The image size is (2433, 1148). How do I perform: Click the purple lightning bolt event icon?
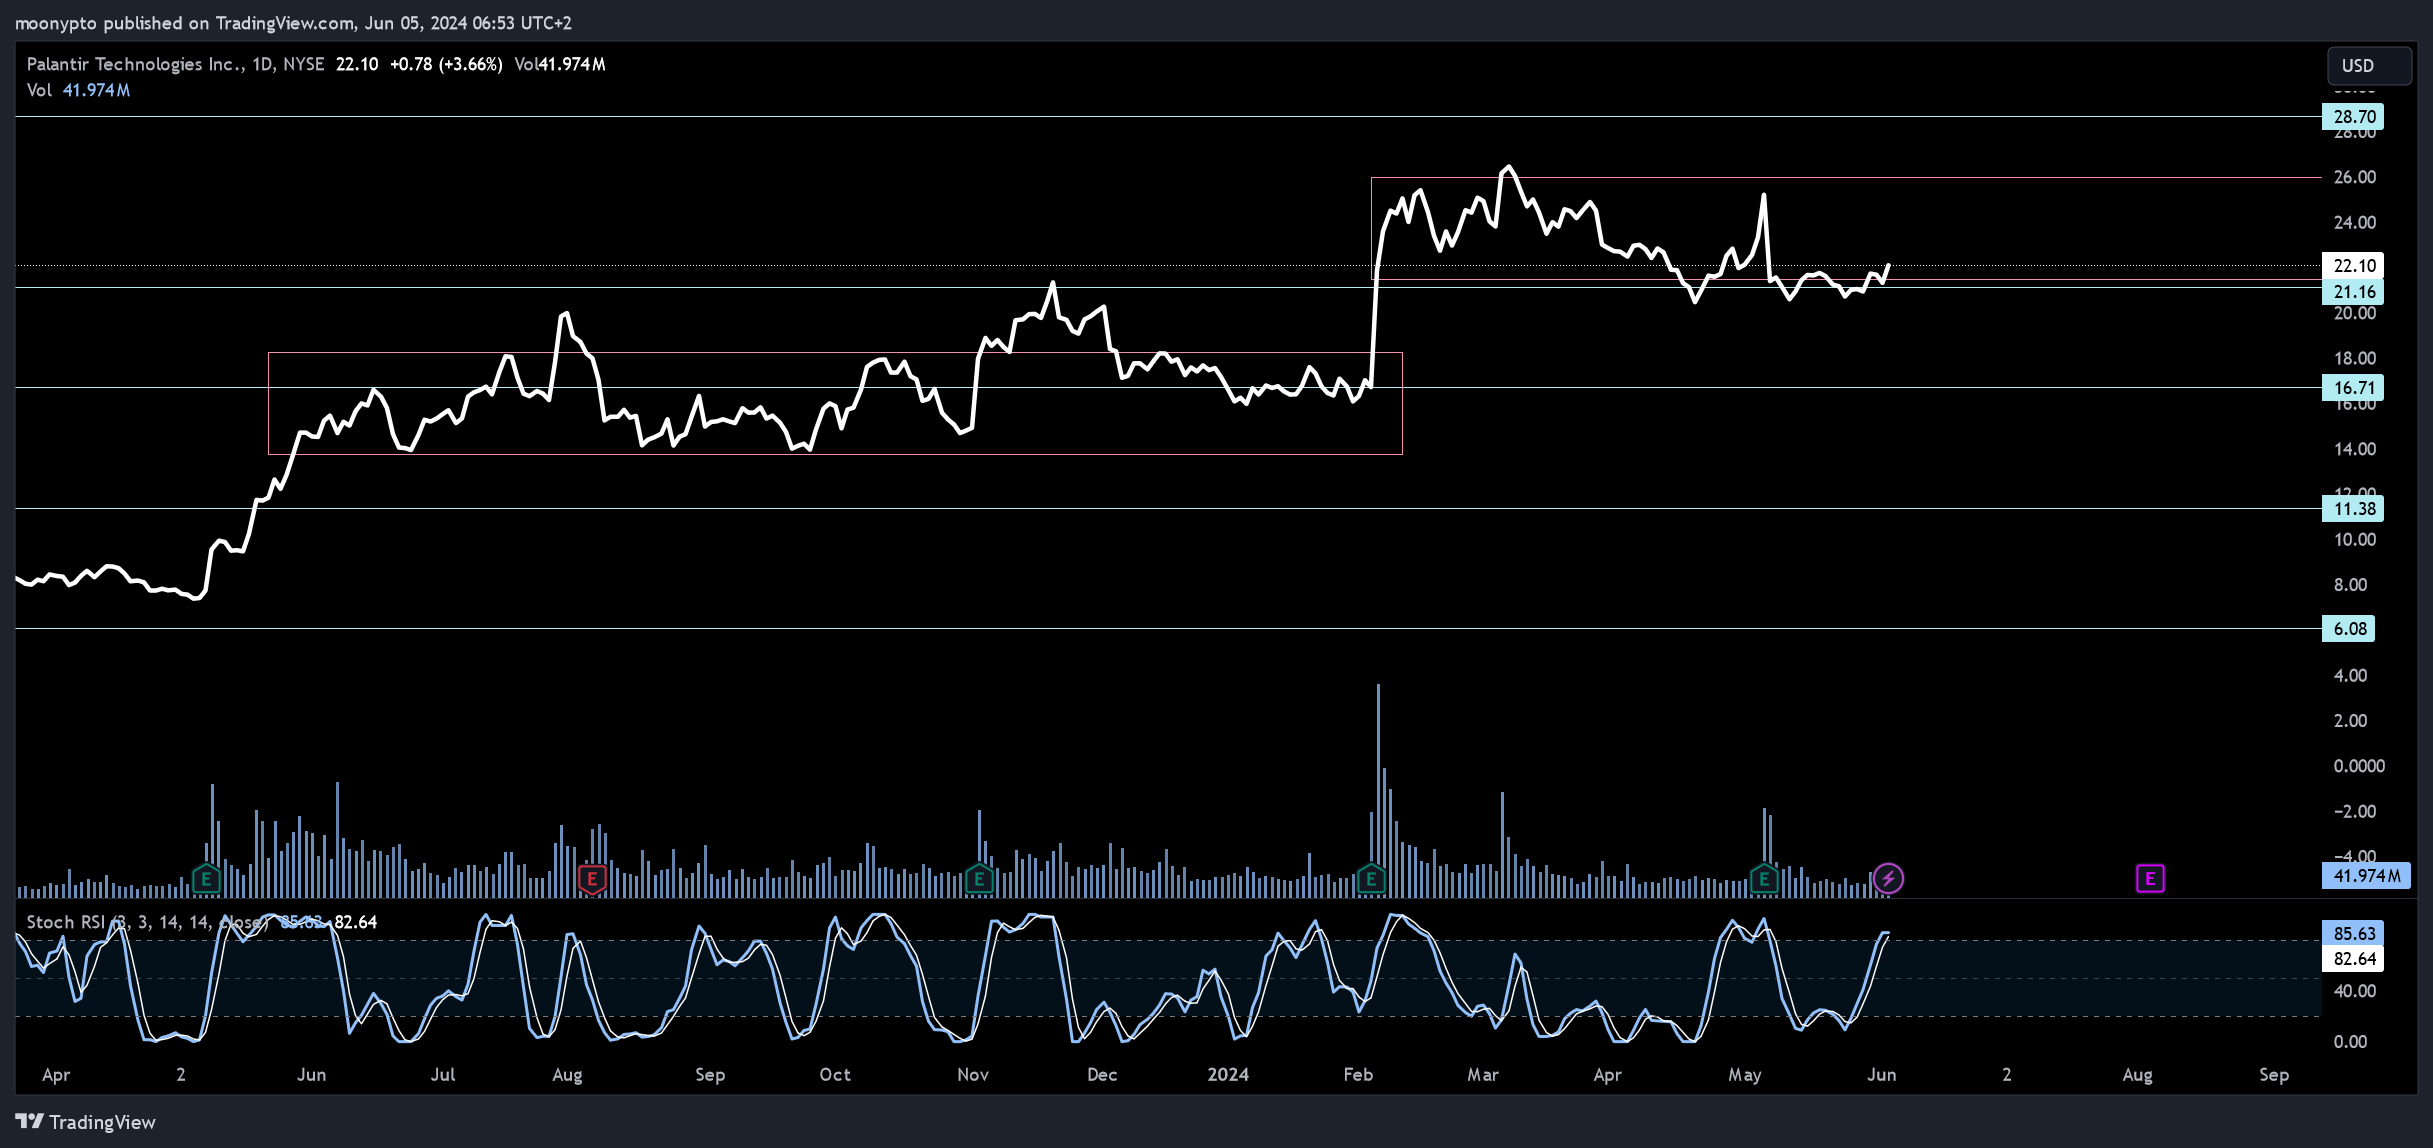point(1888,879)
